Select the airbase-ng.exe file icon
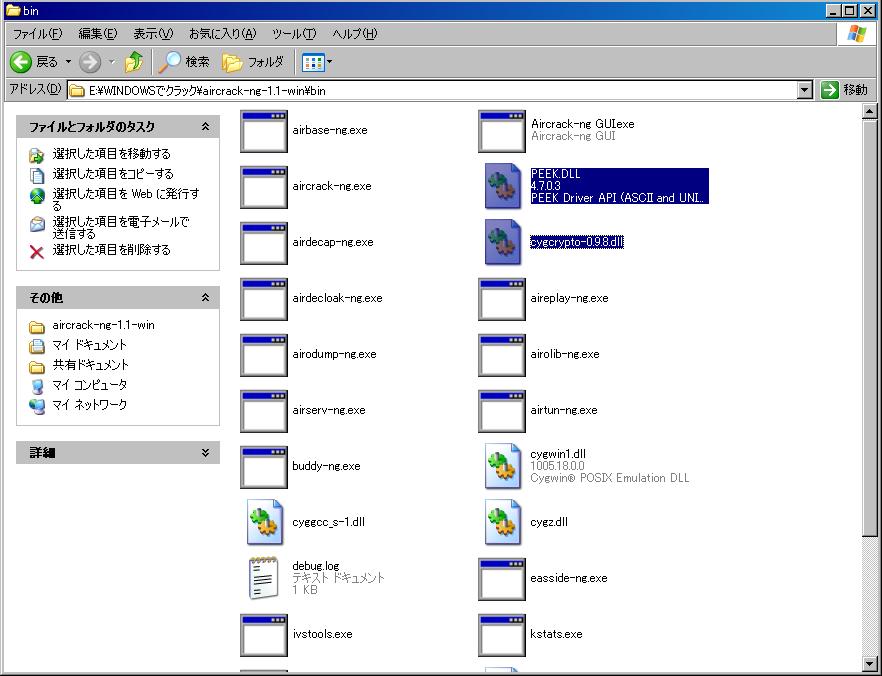 (264, 131)
